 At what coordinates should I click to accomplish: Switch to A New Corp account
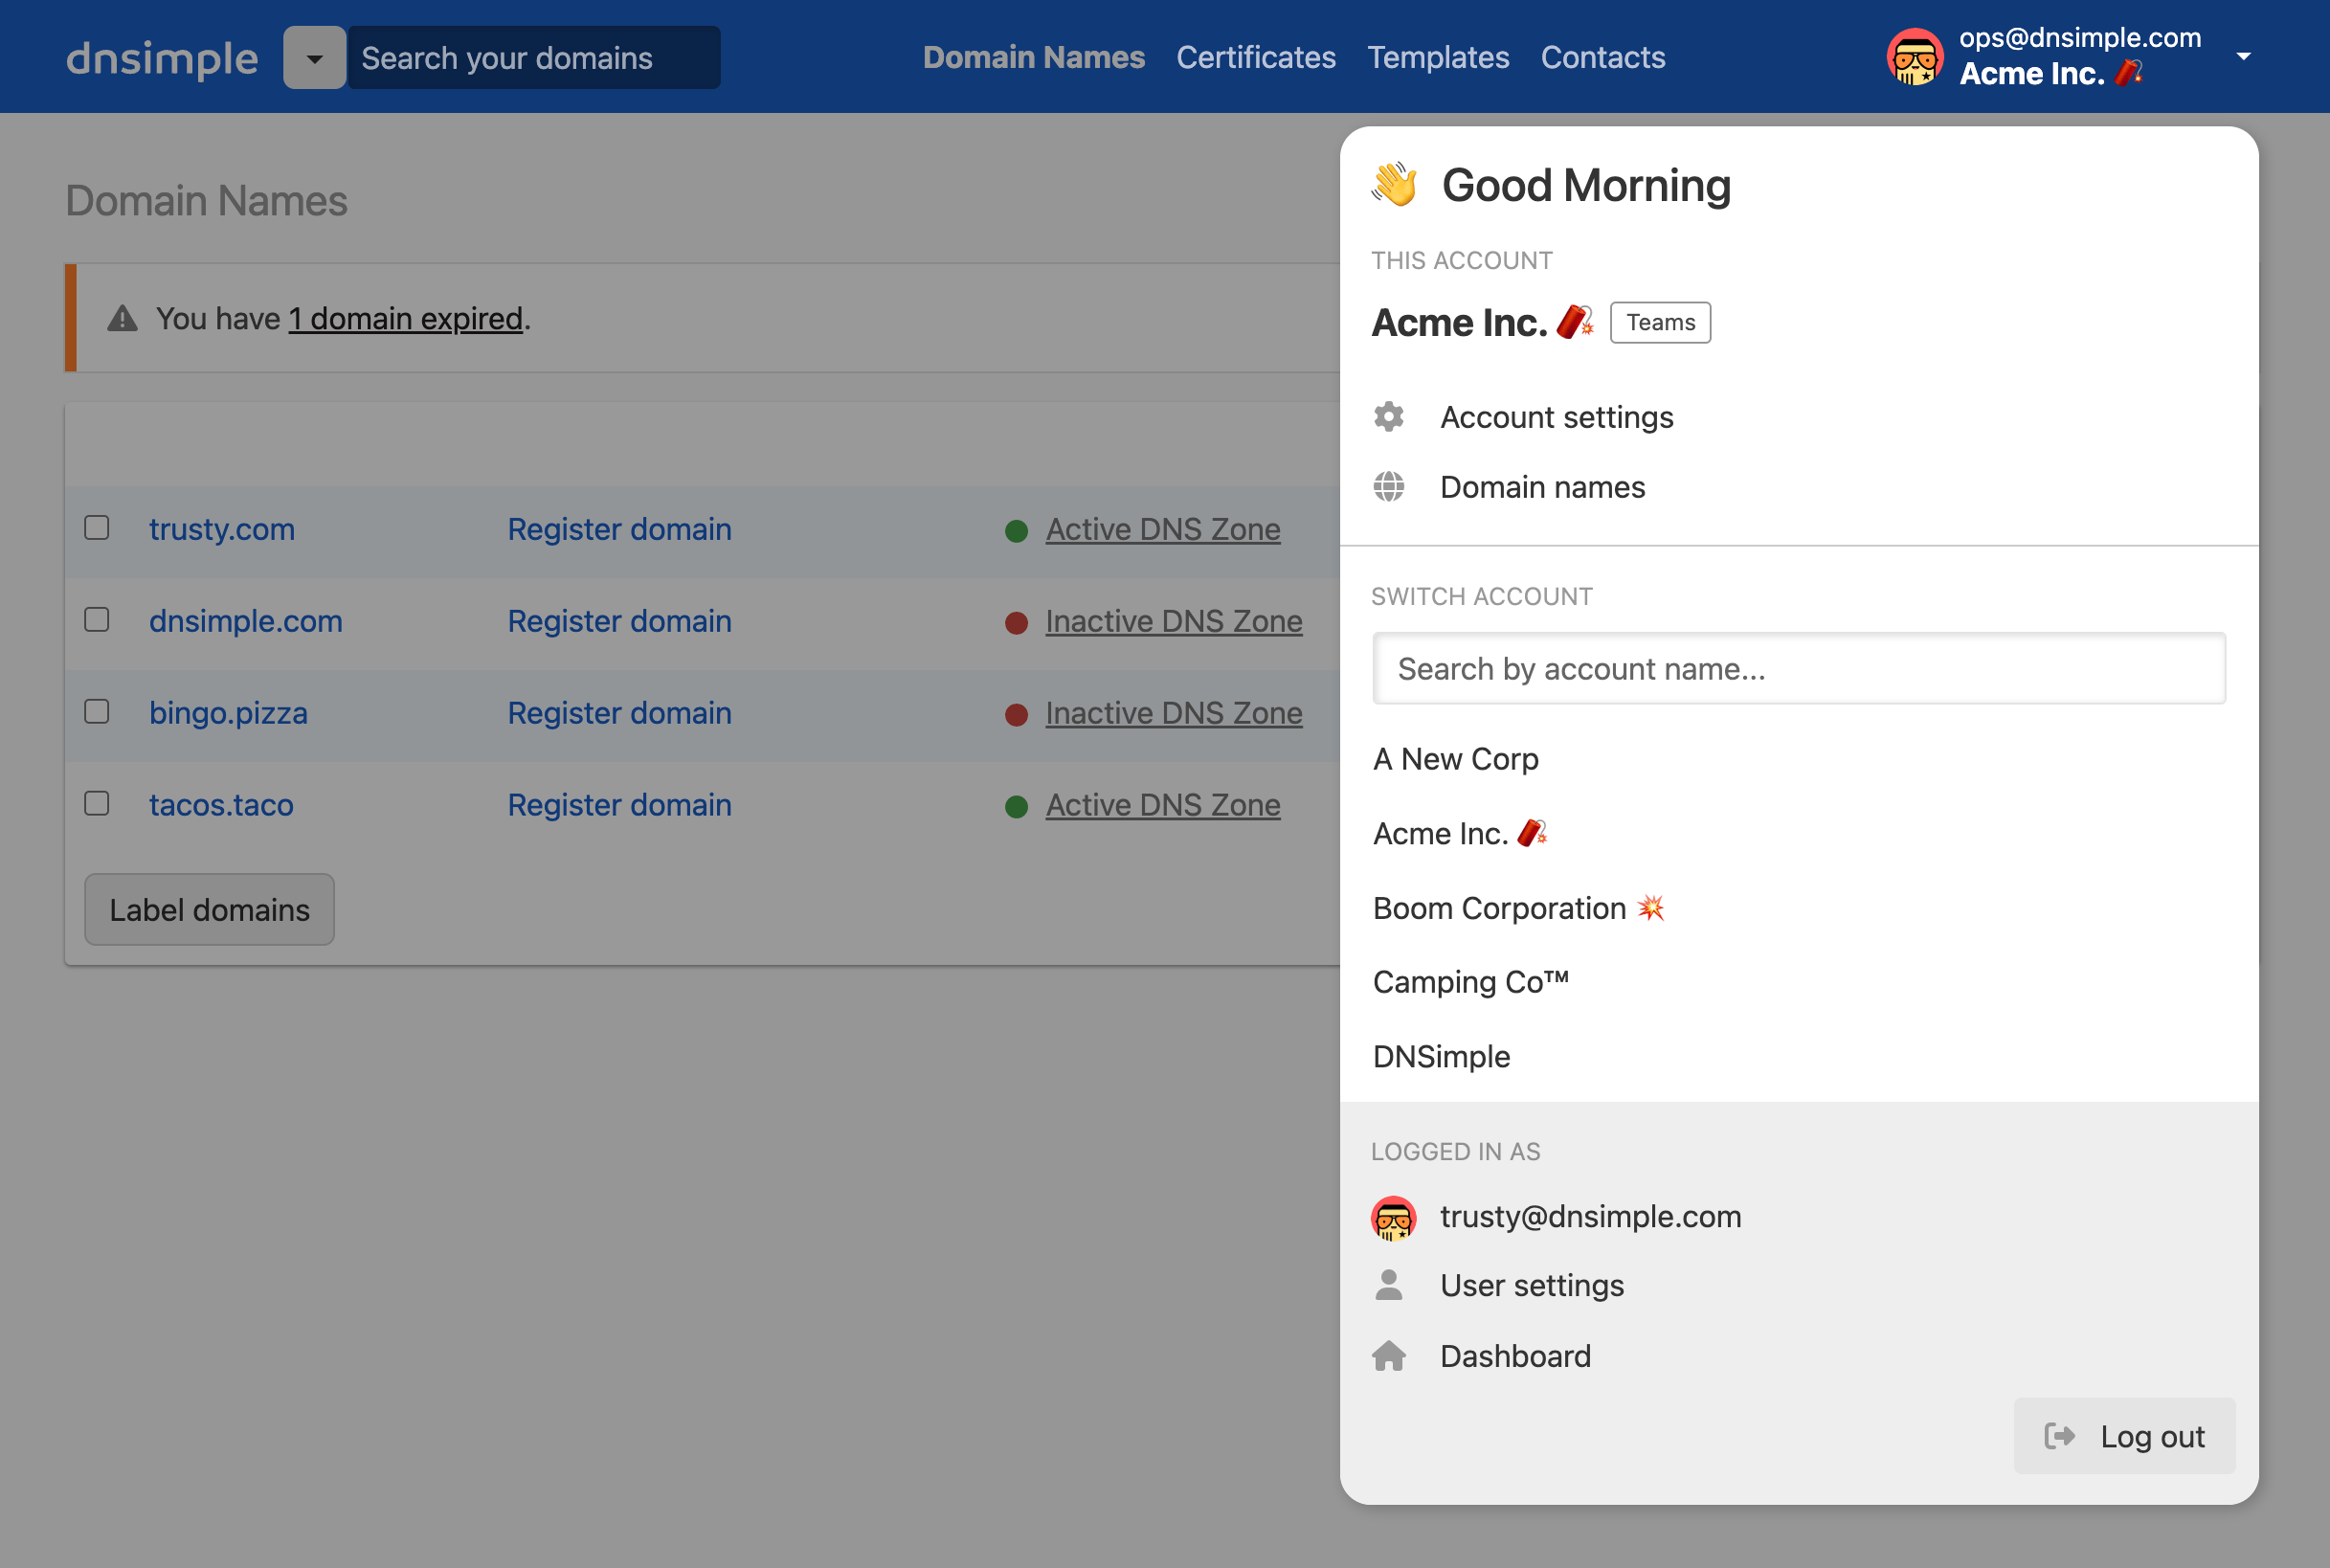pyautogui.click(x=1455, y=758)
